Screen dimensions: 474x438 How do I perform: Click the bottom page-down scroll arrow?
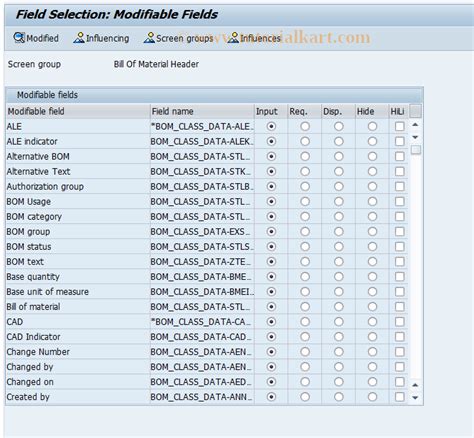(415, 397)
